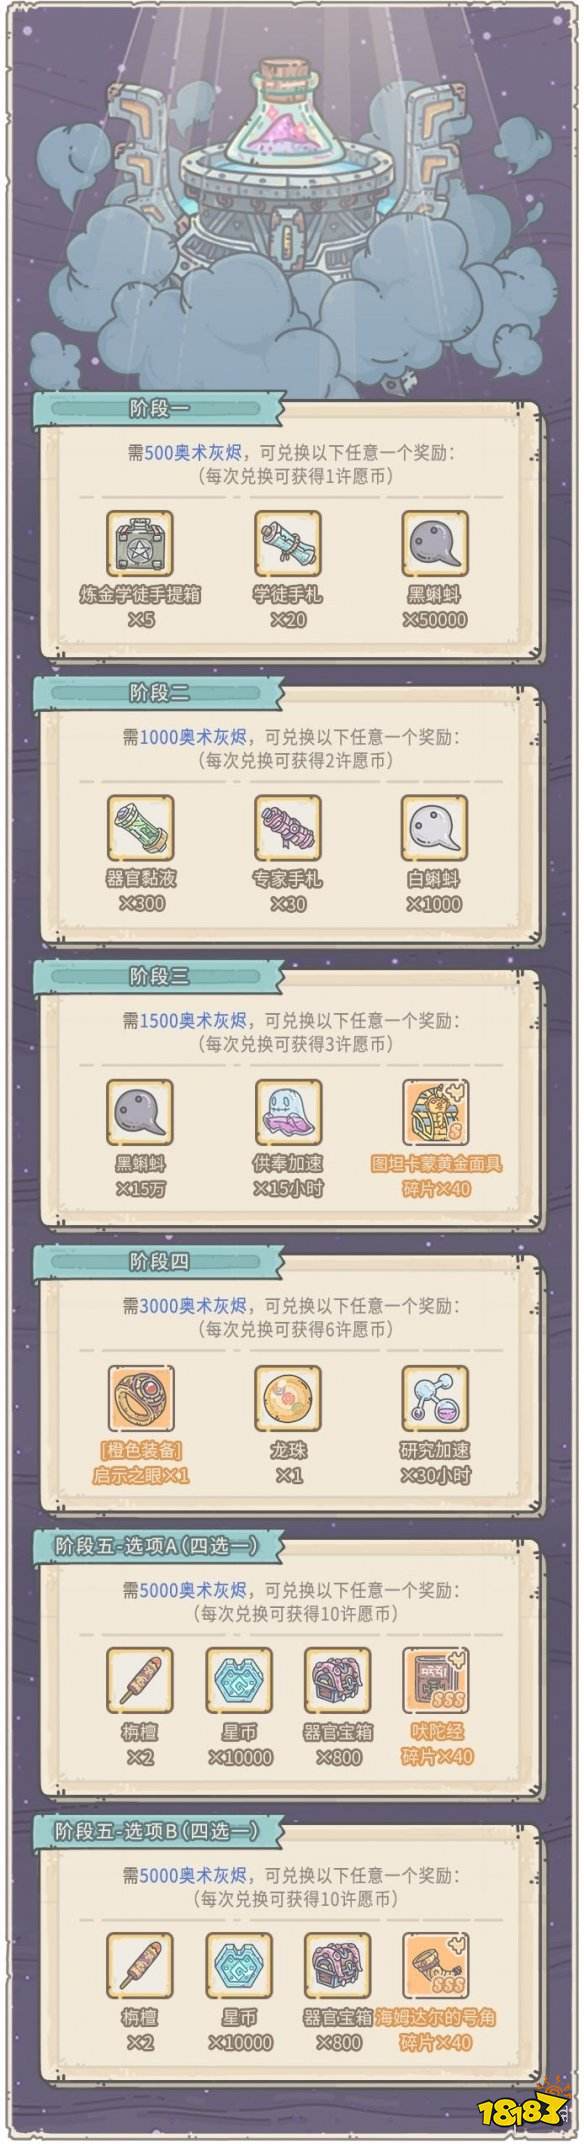
Task: Pick the 龙珠 dragon ball icon
Action: (x=288, y=1397)
